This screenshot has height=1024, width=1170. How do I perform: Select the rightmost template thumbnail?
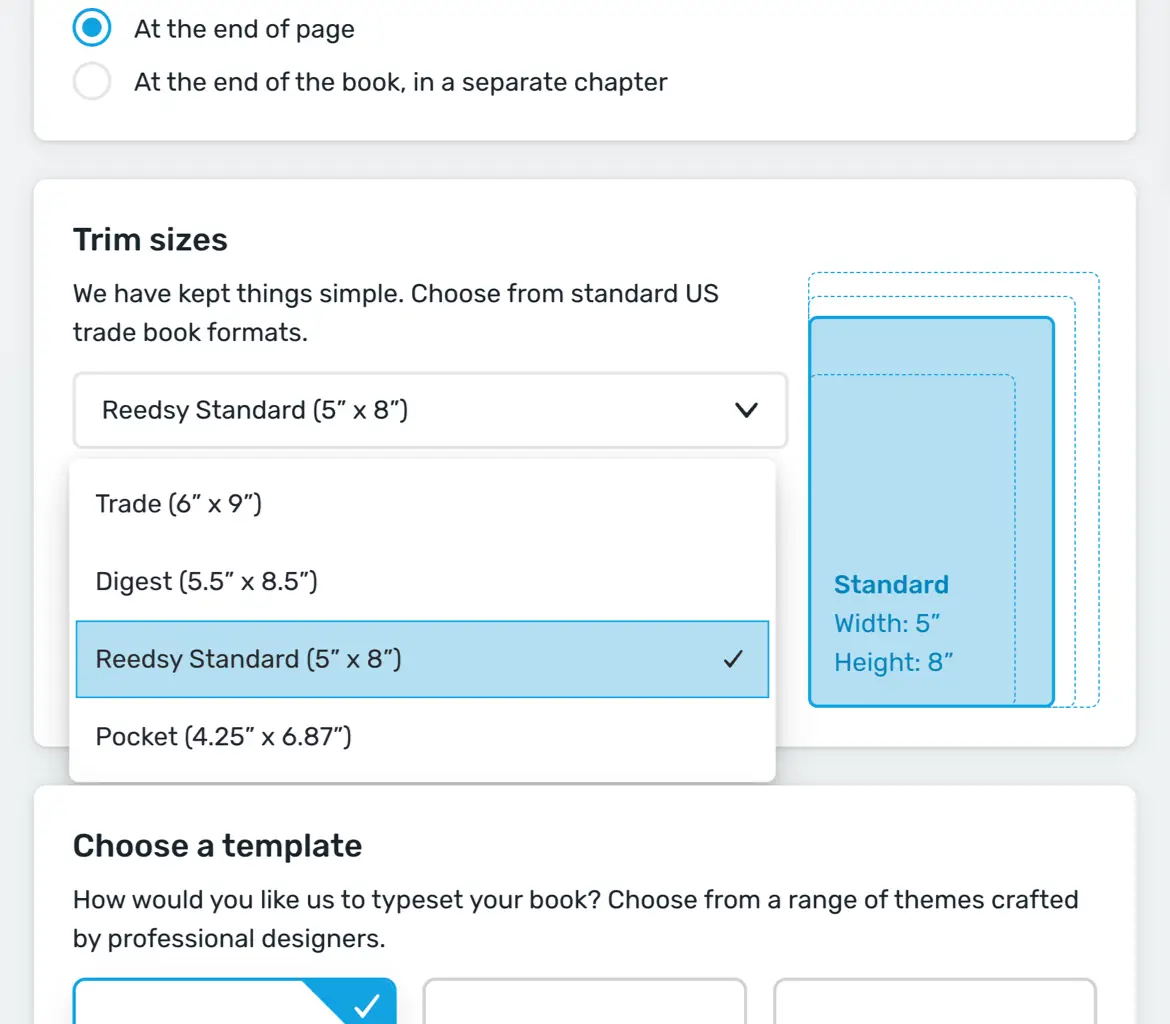tap(935, 1003)
